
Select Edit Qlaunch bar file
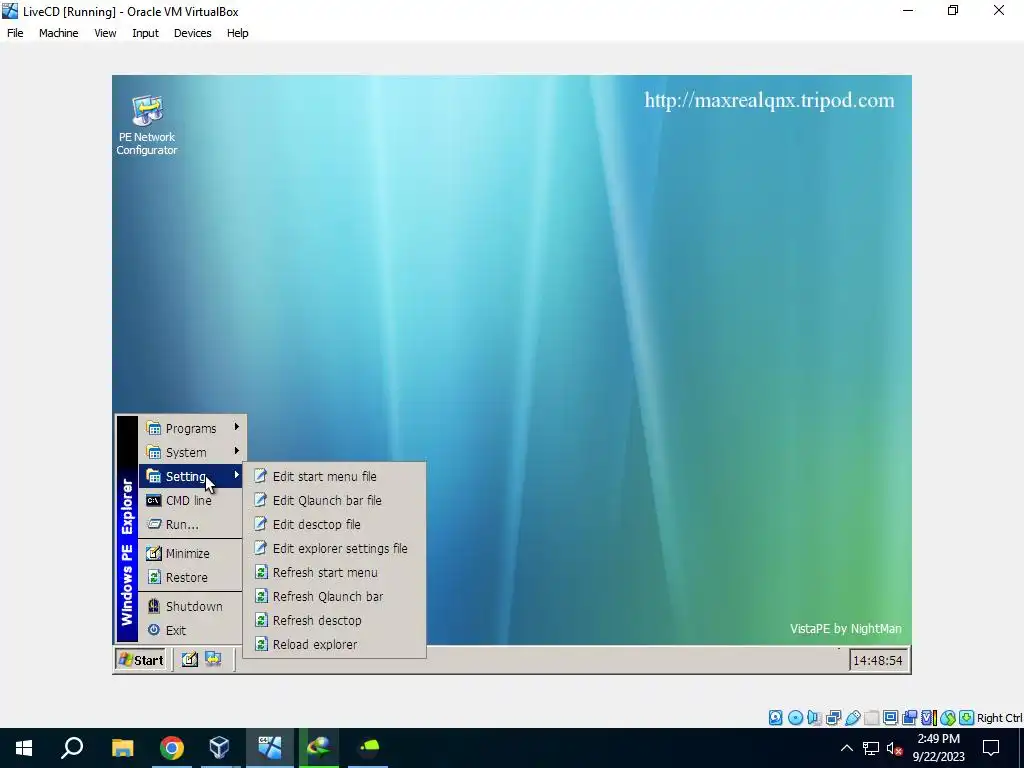coord(334,501)
